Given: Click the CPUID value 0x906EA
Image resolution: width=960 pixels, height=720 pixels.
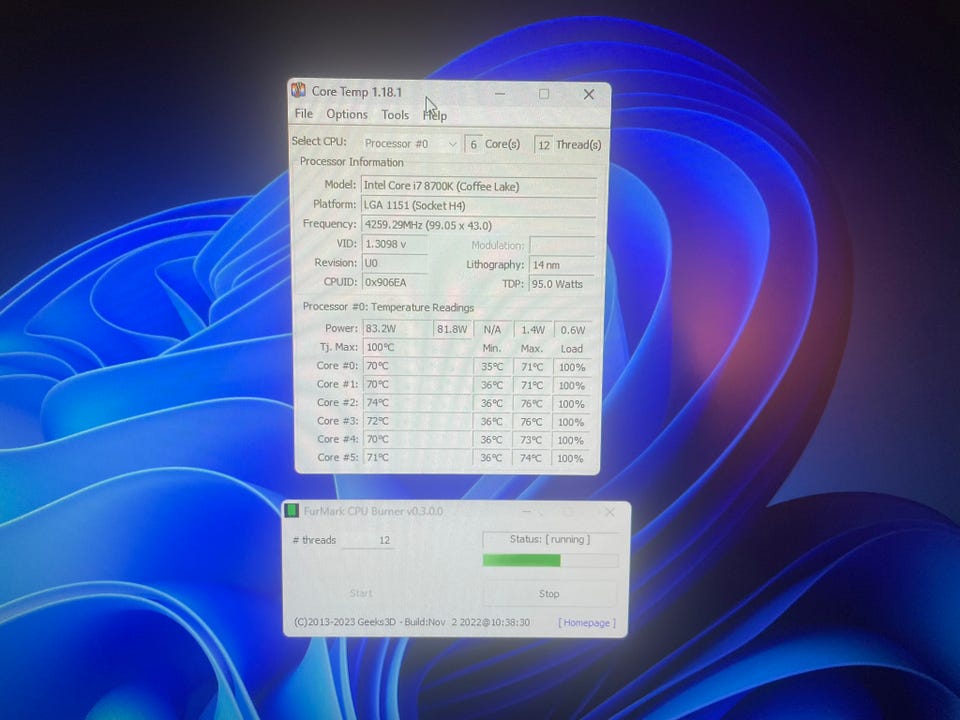Looking at the screenshot, I should tap(395, 282).
